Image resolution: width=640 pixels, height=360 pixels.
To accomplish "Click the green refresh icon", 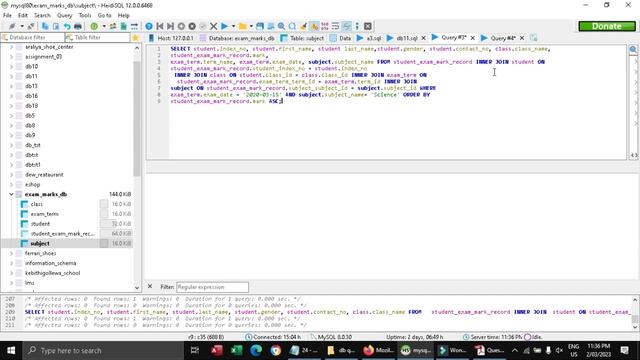I will tap(94, 26).
